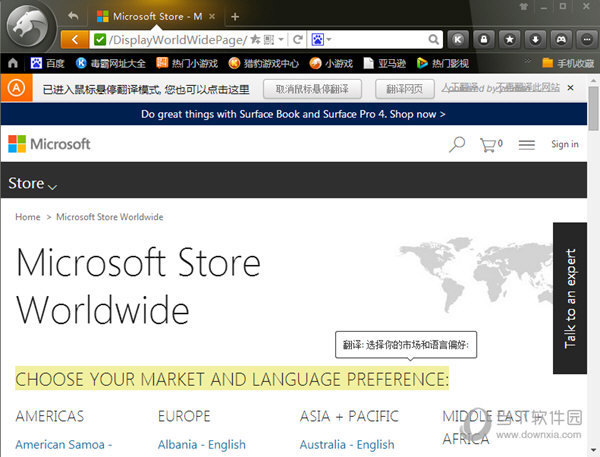Open the 百度 bookmark

[x=47, y=63]
